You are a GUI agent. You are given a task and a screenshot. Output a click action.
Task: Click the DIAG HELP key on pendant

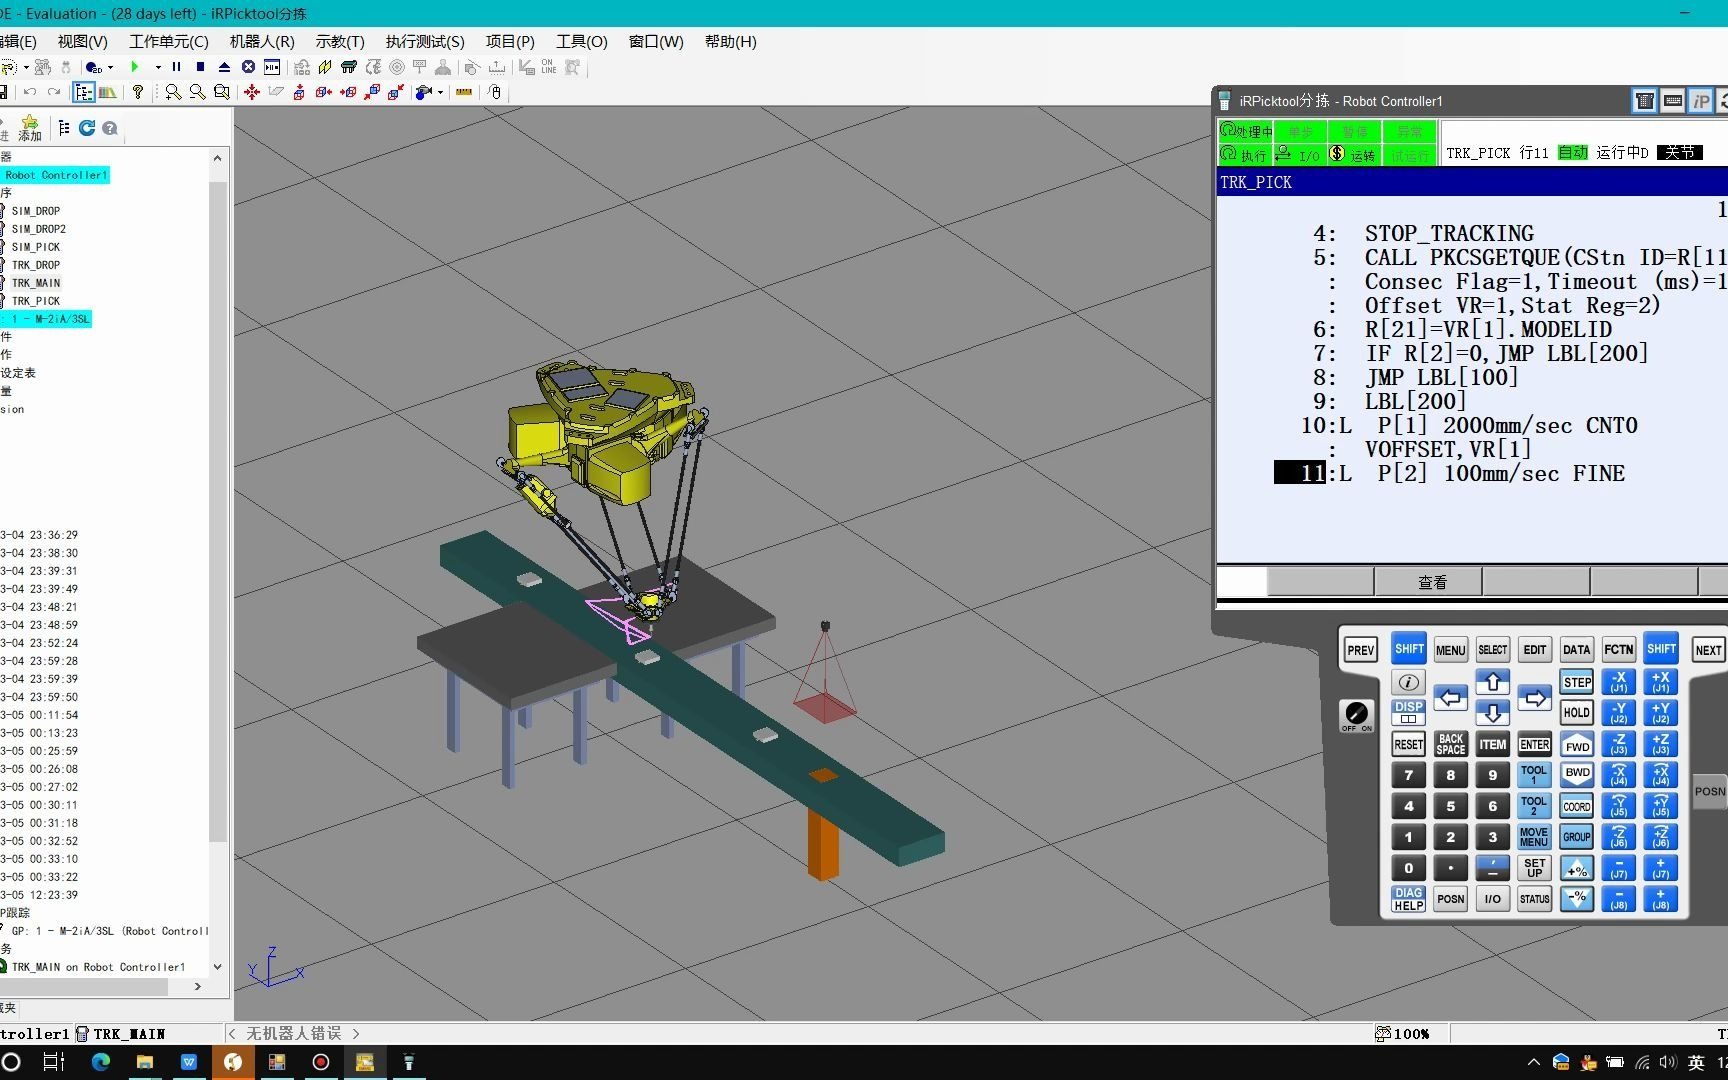(1408, 899)
